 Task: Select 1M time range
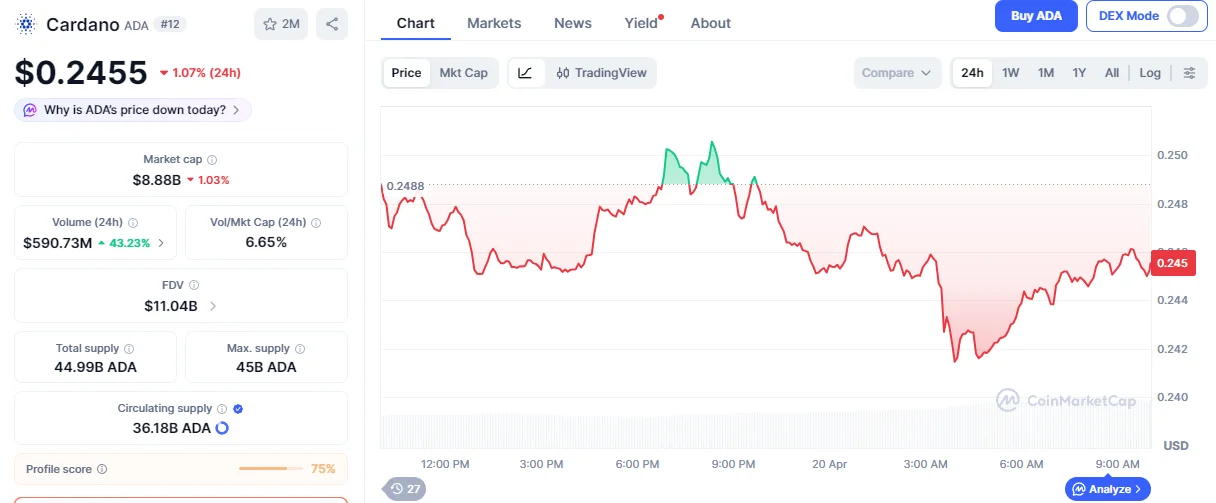point(1046,73)
